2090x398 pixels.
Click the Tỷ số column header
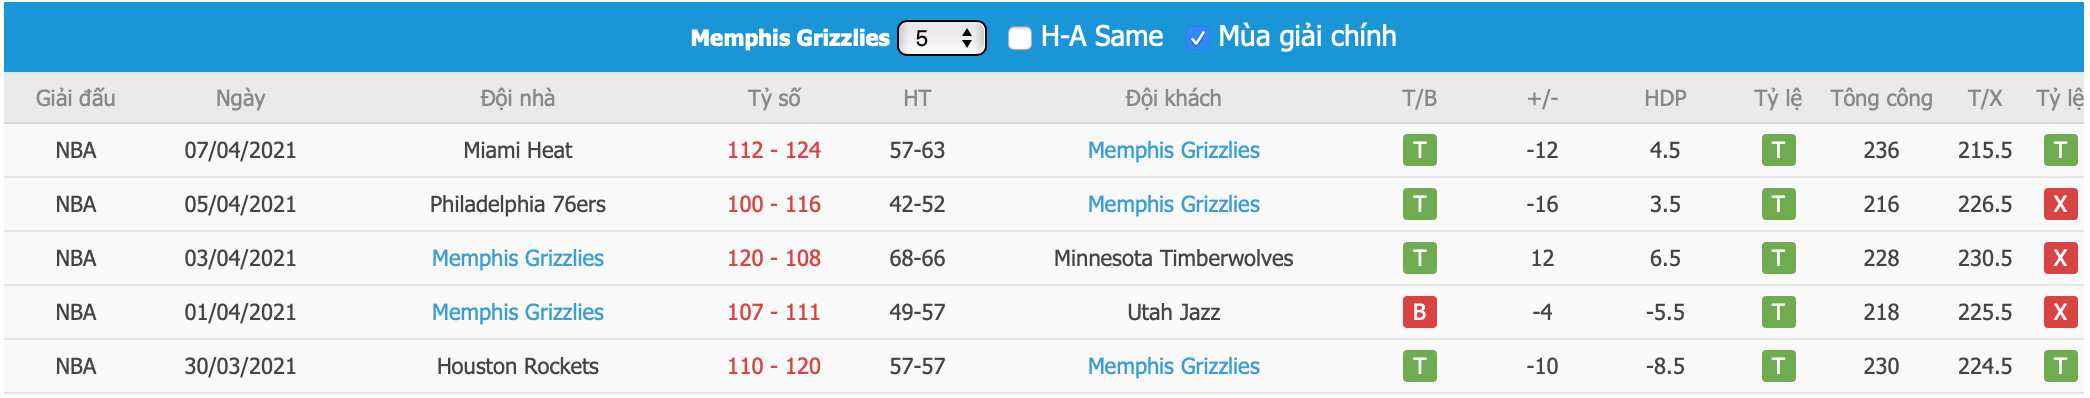pos(773,98)
